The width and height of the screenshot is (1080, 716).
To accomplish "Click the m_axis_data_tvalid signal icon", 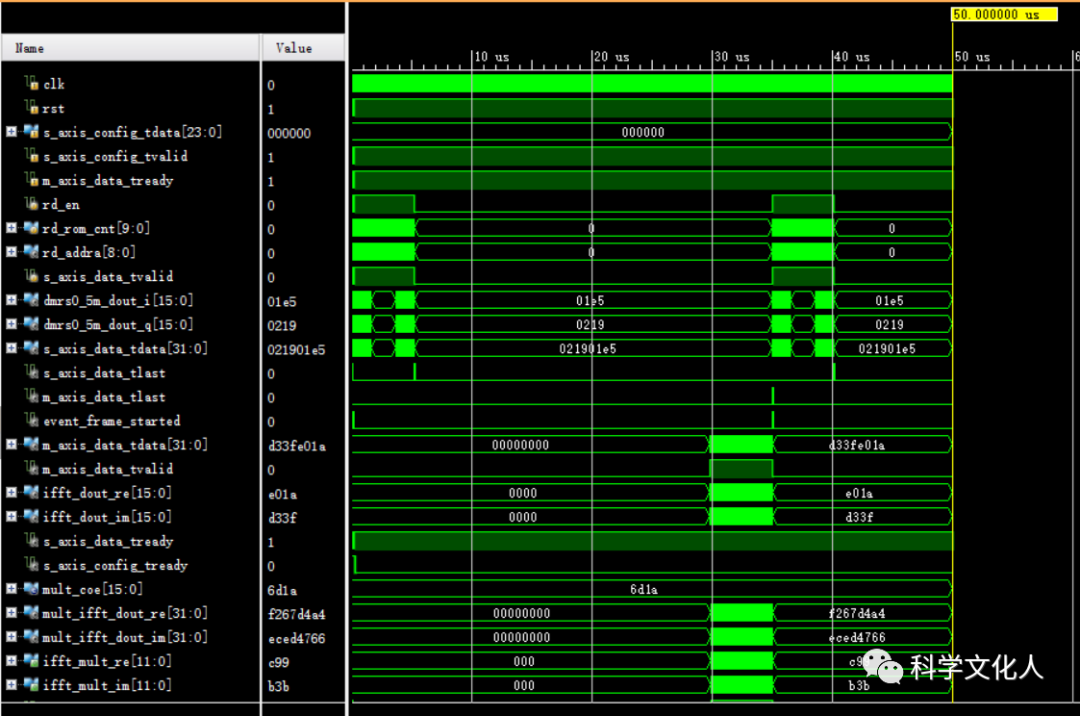I will (x=32, y=469).
